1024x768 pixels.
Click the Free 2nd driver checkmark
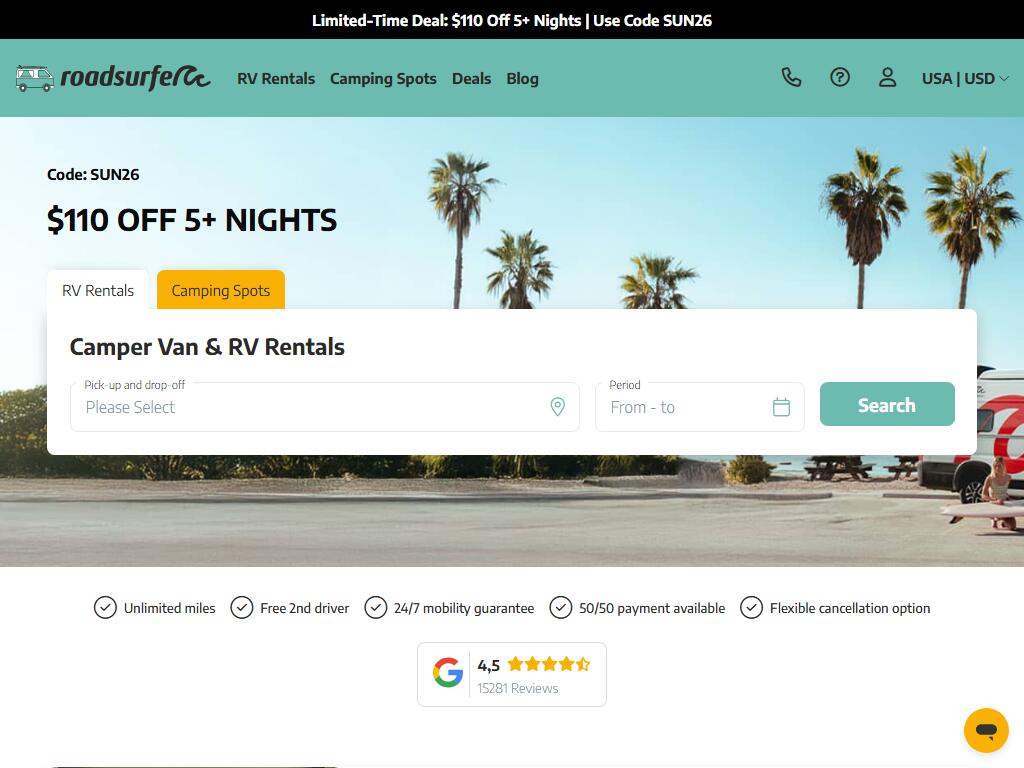pyautogui.click(x=242, y=607)
